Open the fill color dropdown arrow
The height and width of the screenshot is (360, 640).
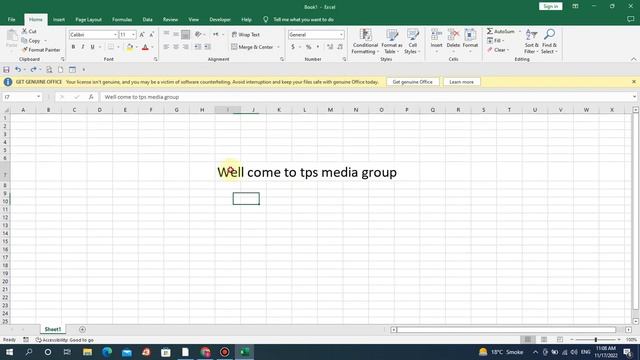tap(136, 47)
